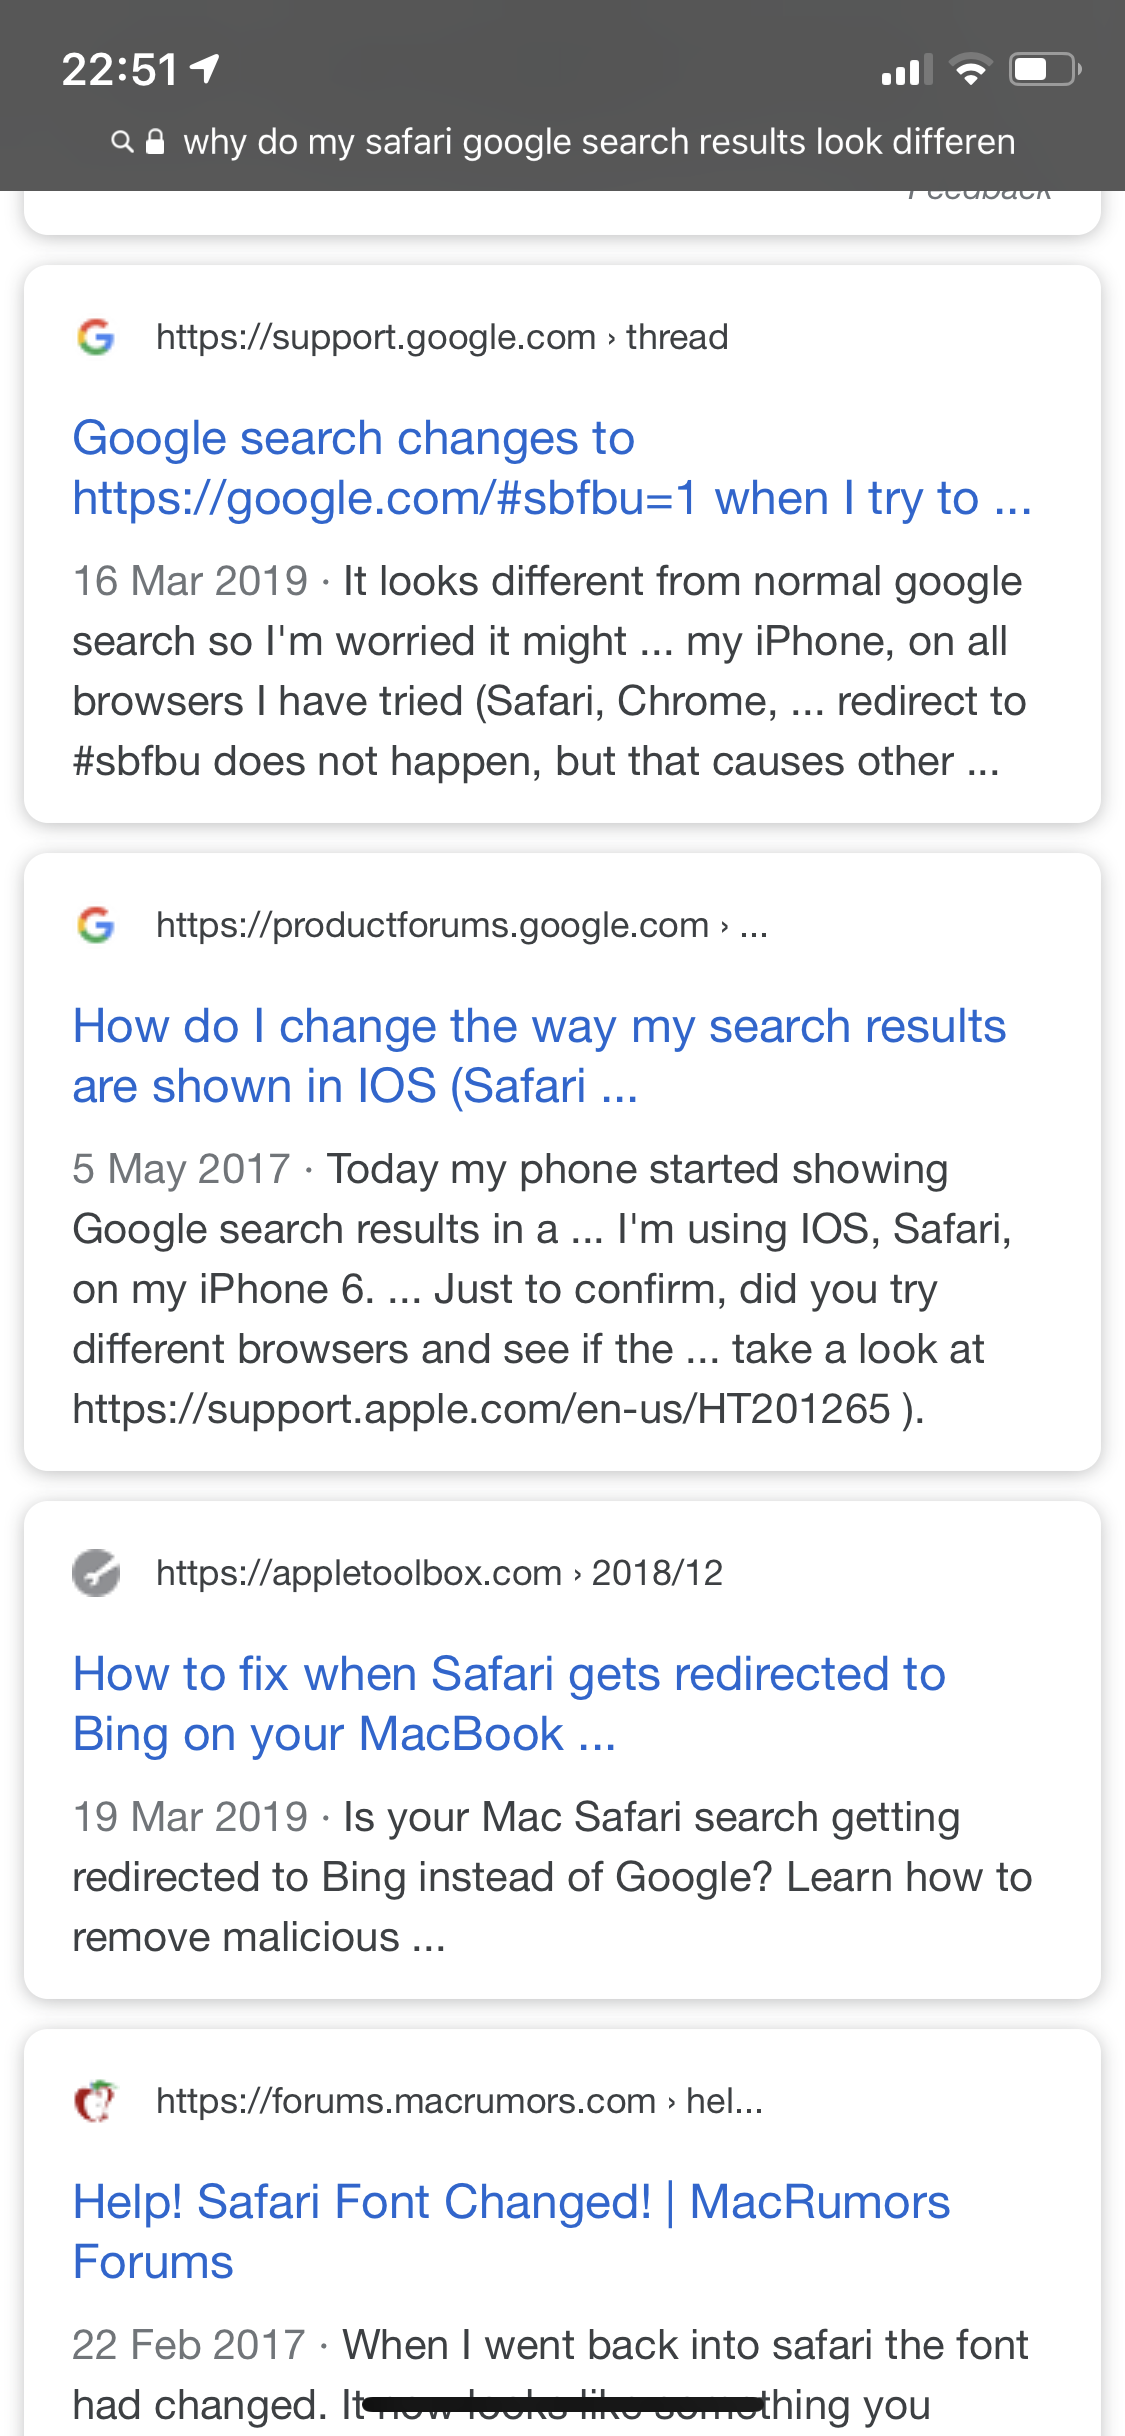Image resolution: width=1125 pixels, height=2436 pixels.
Task: Tap the location arrow beside the time
Action: pyautogui.click(x=205, y=69)
